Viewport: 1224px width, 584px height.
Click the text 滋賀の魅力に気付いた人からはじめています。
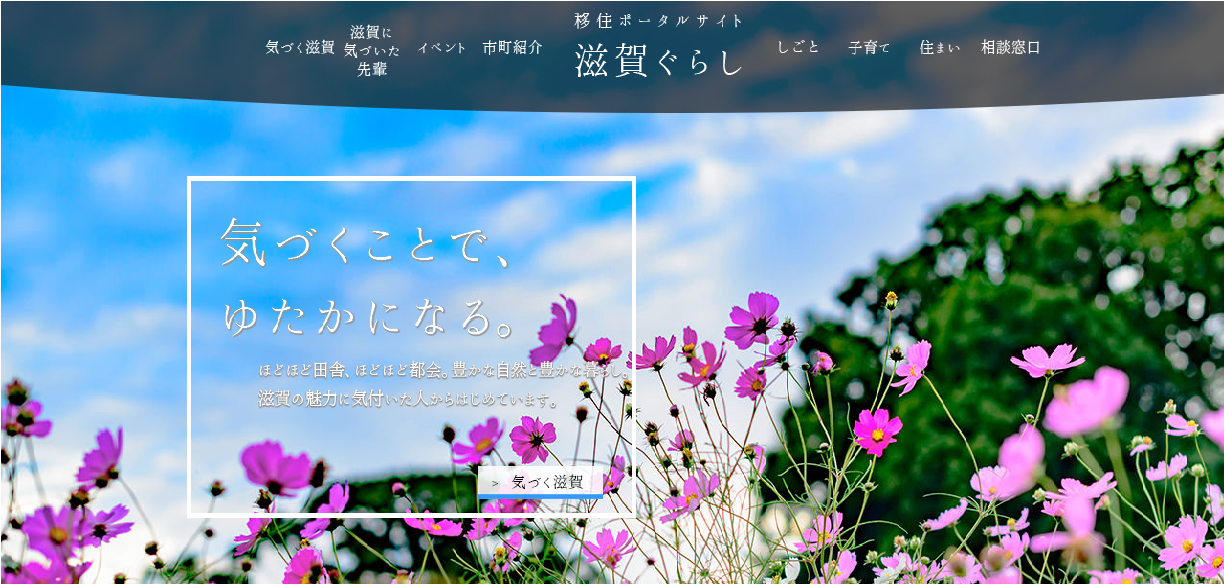tap(408, 399)
